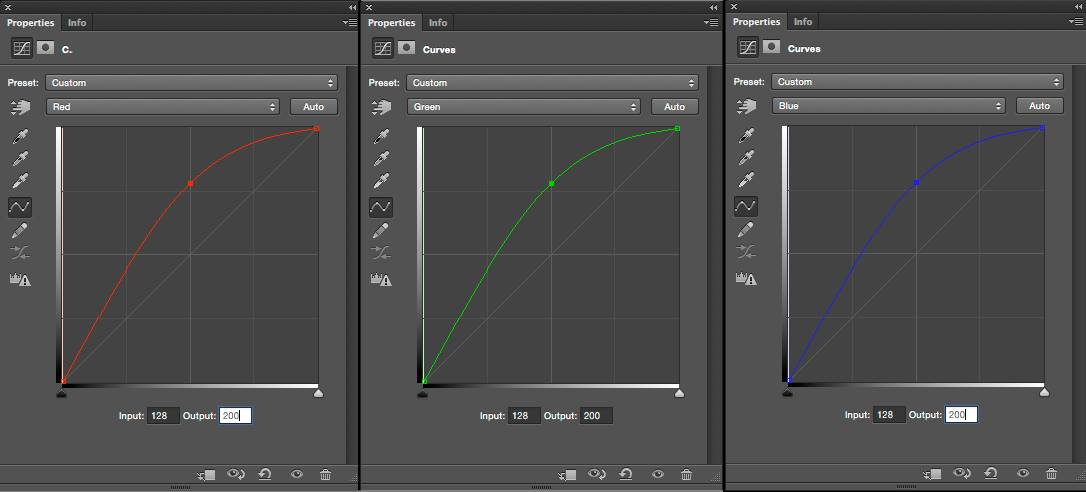1086x492 pixels.
Task: Click the layer mask icon in the Green panel header
Action: (x=407, y=48)
